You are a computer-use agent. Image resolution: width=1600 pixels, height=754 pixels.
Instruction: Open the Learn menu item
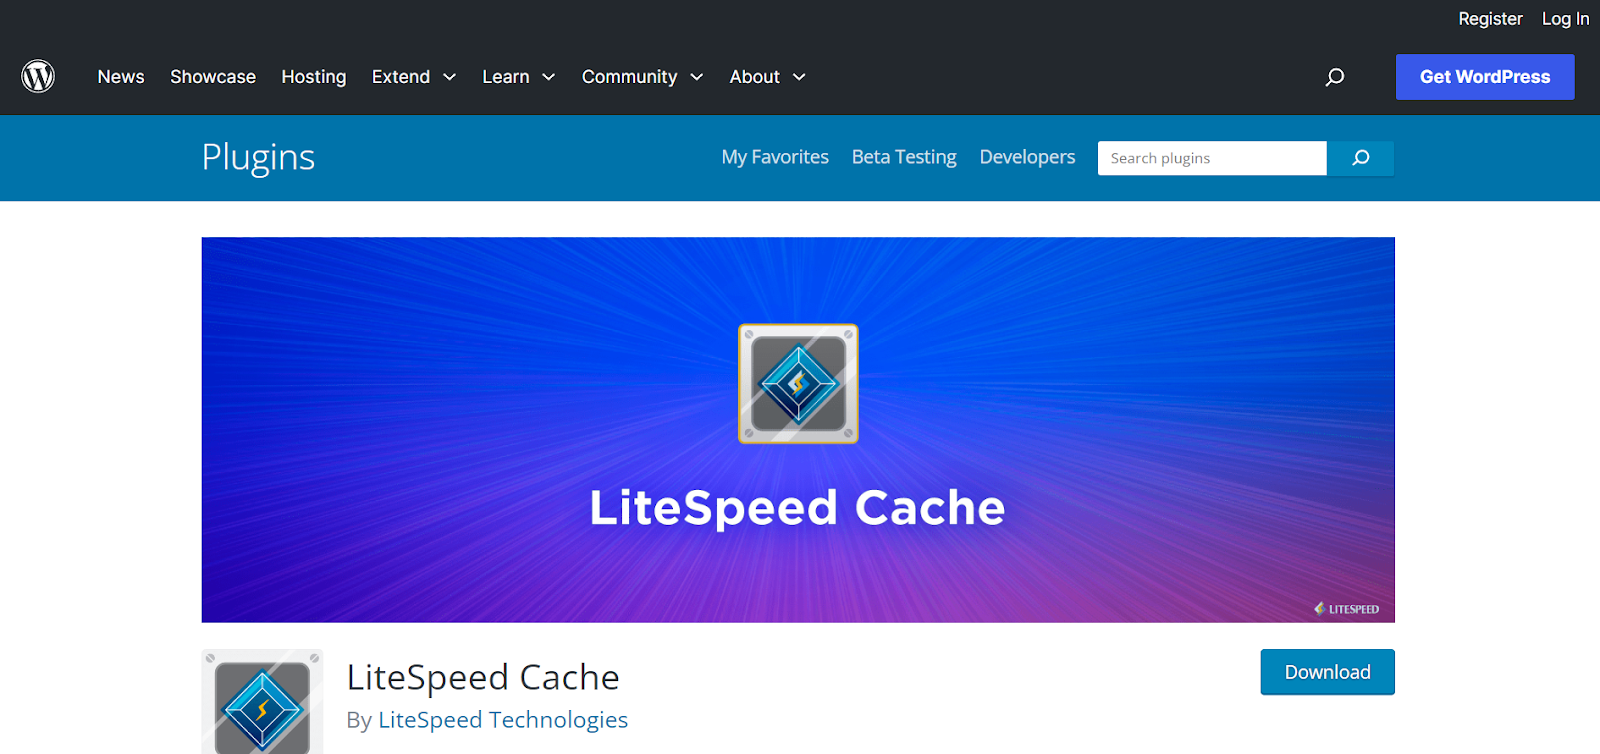tap(506, 77)
